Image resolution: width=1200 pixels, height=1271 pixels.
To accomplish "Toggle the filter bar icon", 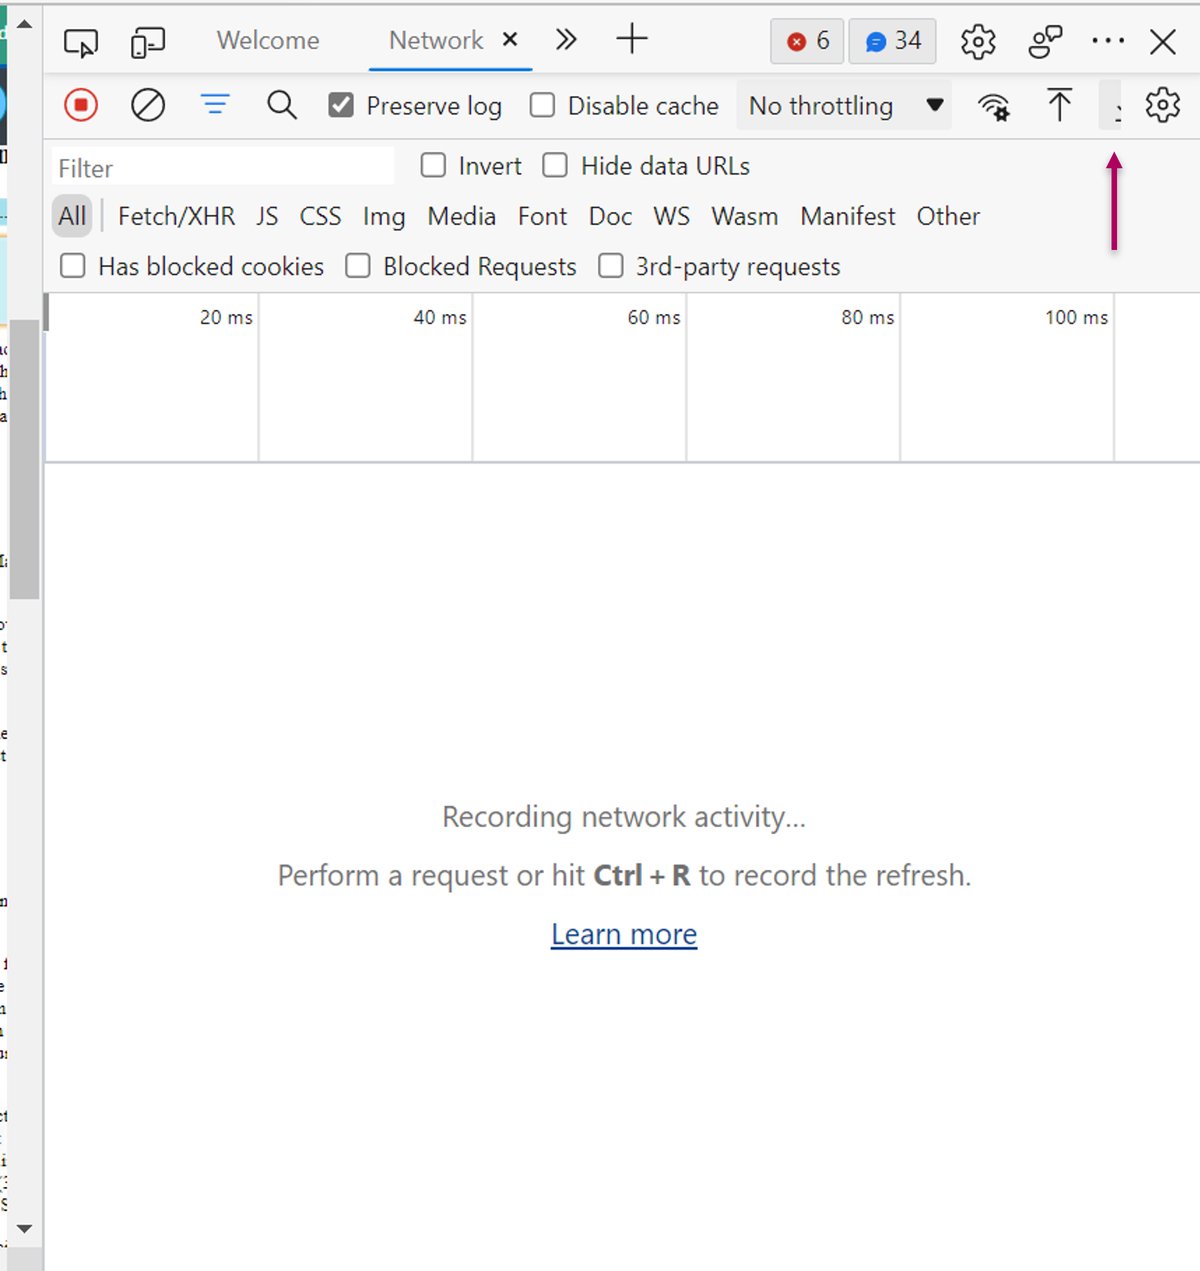I will (215, 104).
